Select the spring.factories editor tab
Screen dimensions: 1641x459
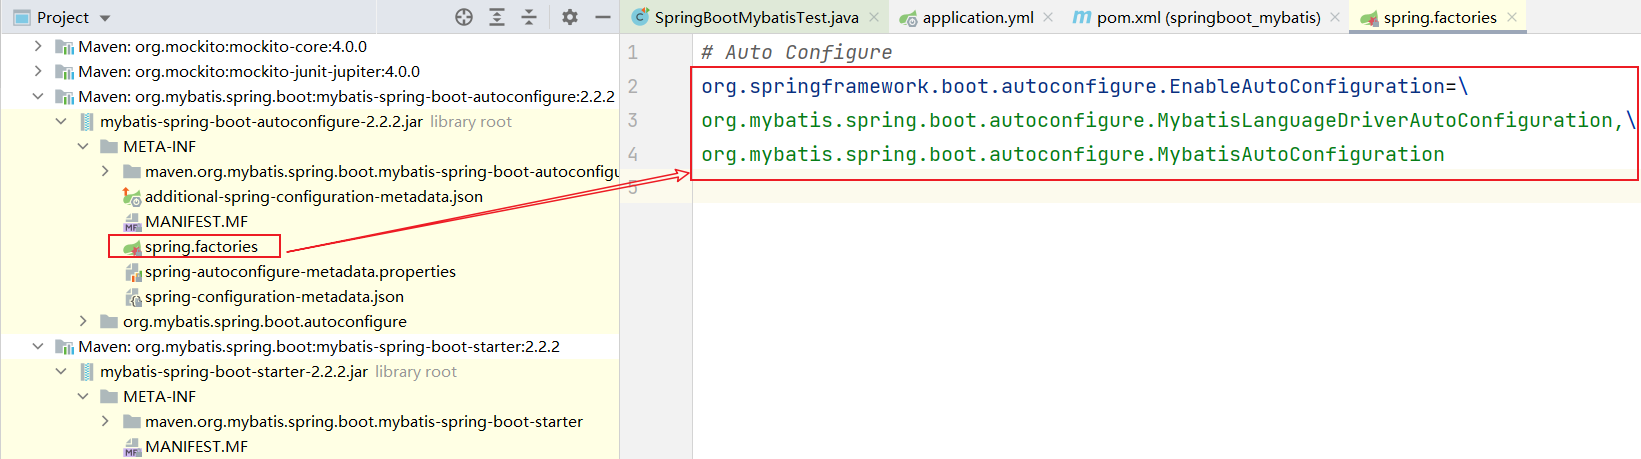pyautogui.click(x=1440, y=17)
